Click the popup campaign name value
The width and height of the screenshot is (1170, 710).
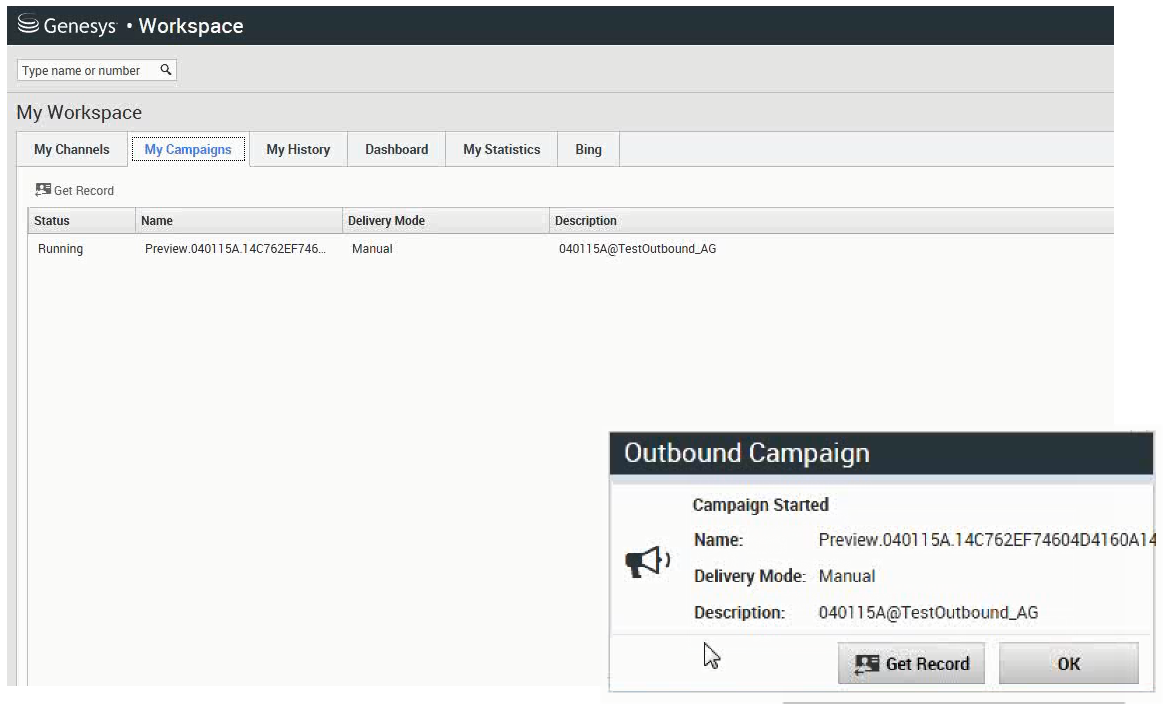pyautogui.click(x=986, y=540)
